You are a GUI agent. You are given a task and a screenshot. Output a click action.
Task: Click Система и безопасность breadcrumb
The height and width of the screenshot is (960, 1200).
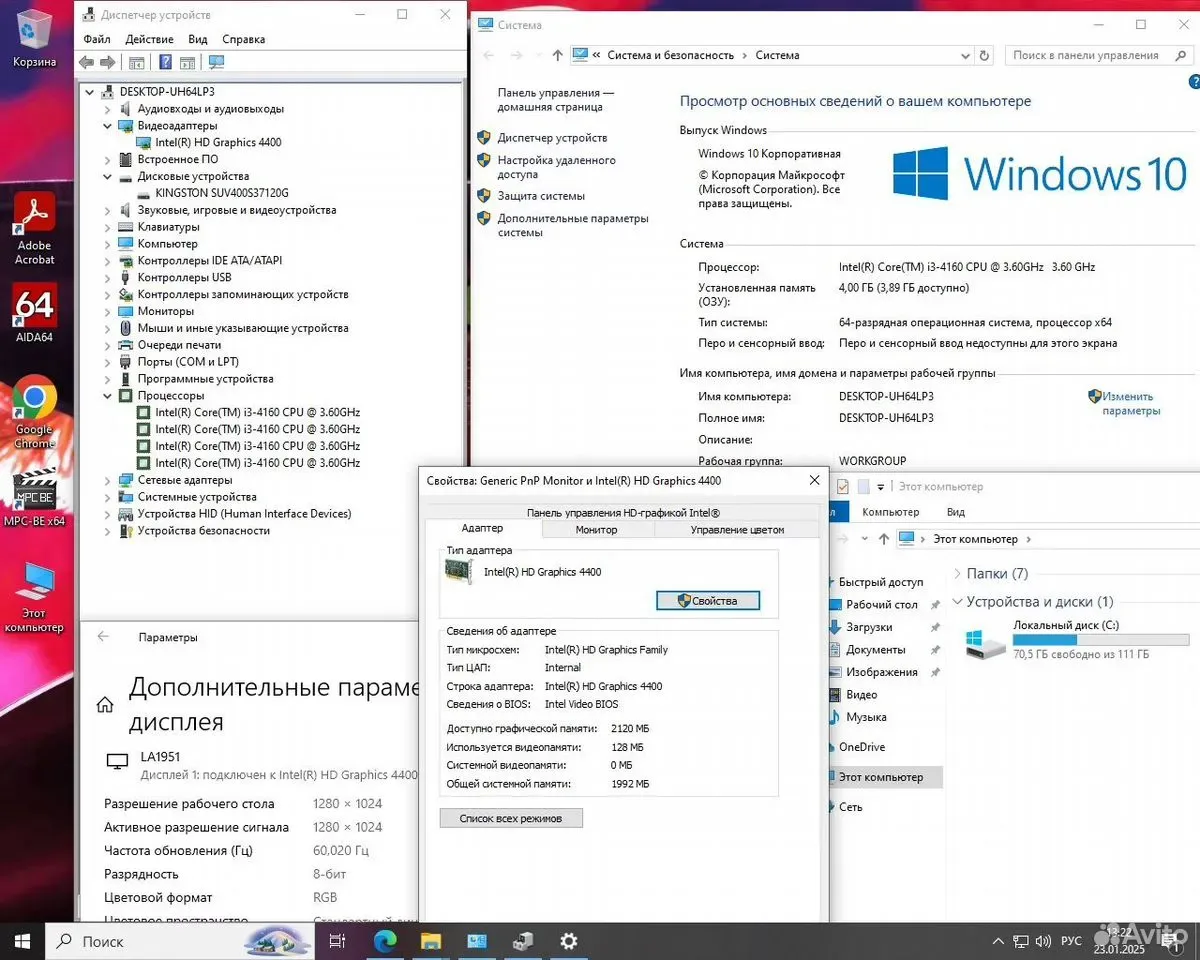tap(670, 56)
